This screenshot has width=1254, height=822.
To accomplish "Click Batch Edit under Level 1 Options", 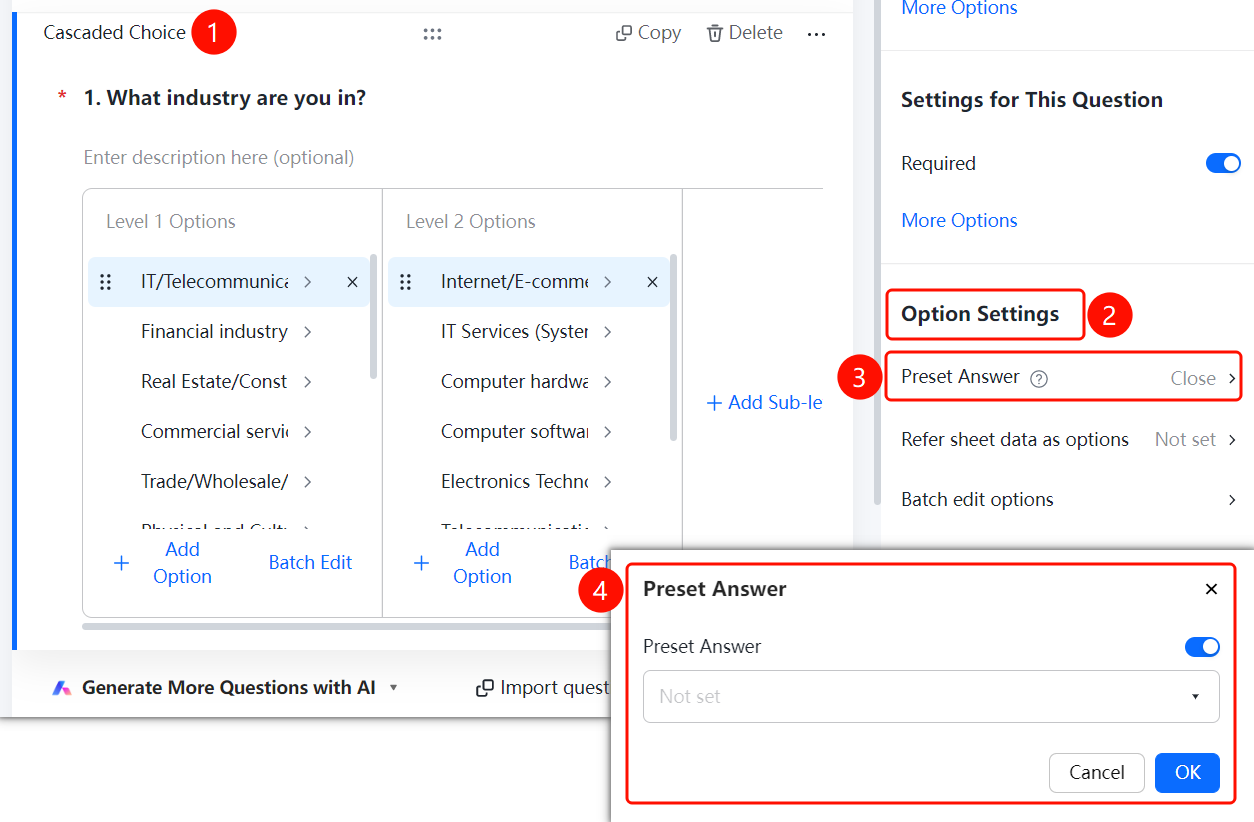I will point(310,563).
